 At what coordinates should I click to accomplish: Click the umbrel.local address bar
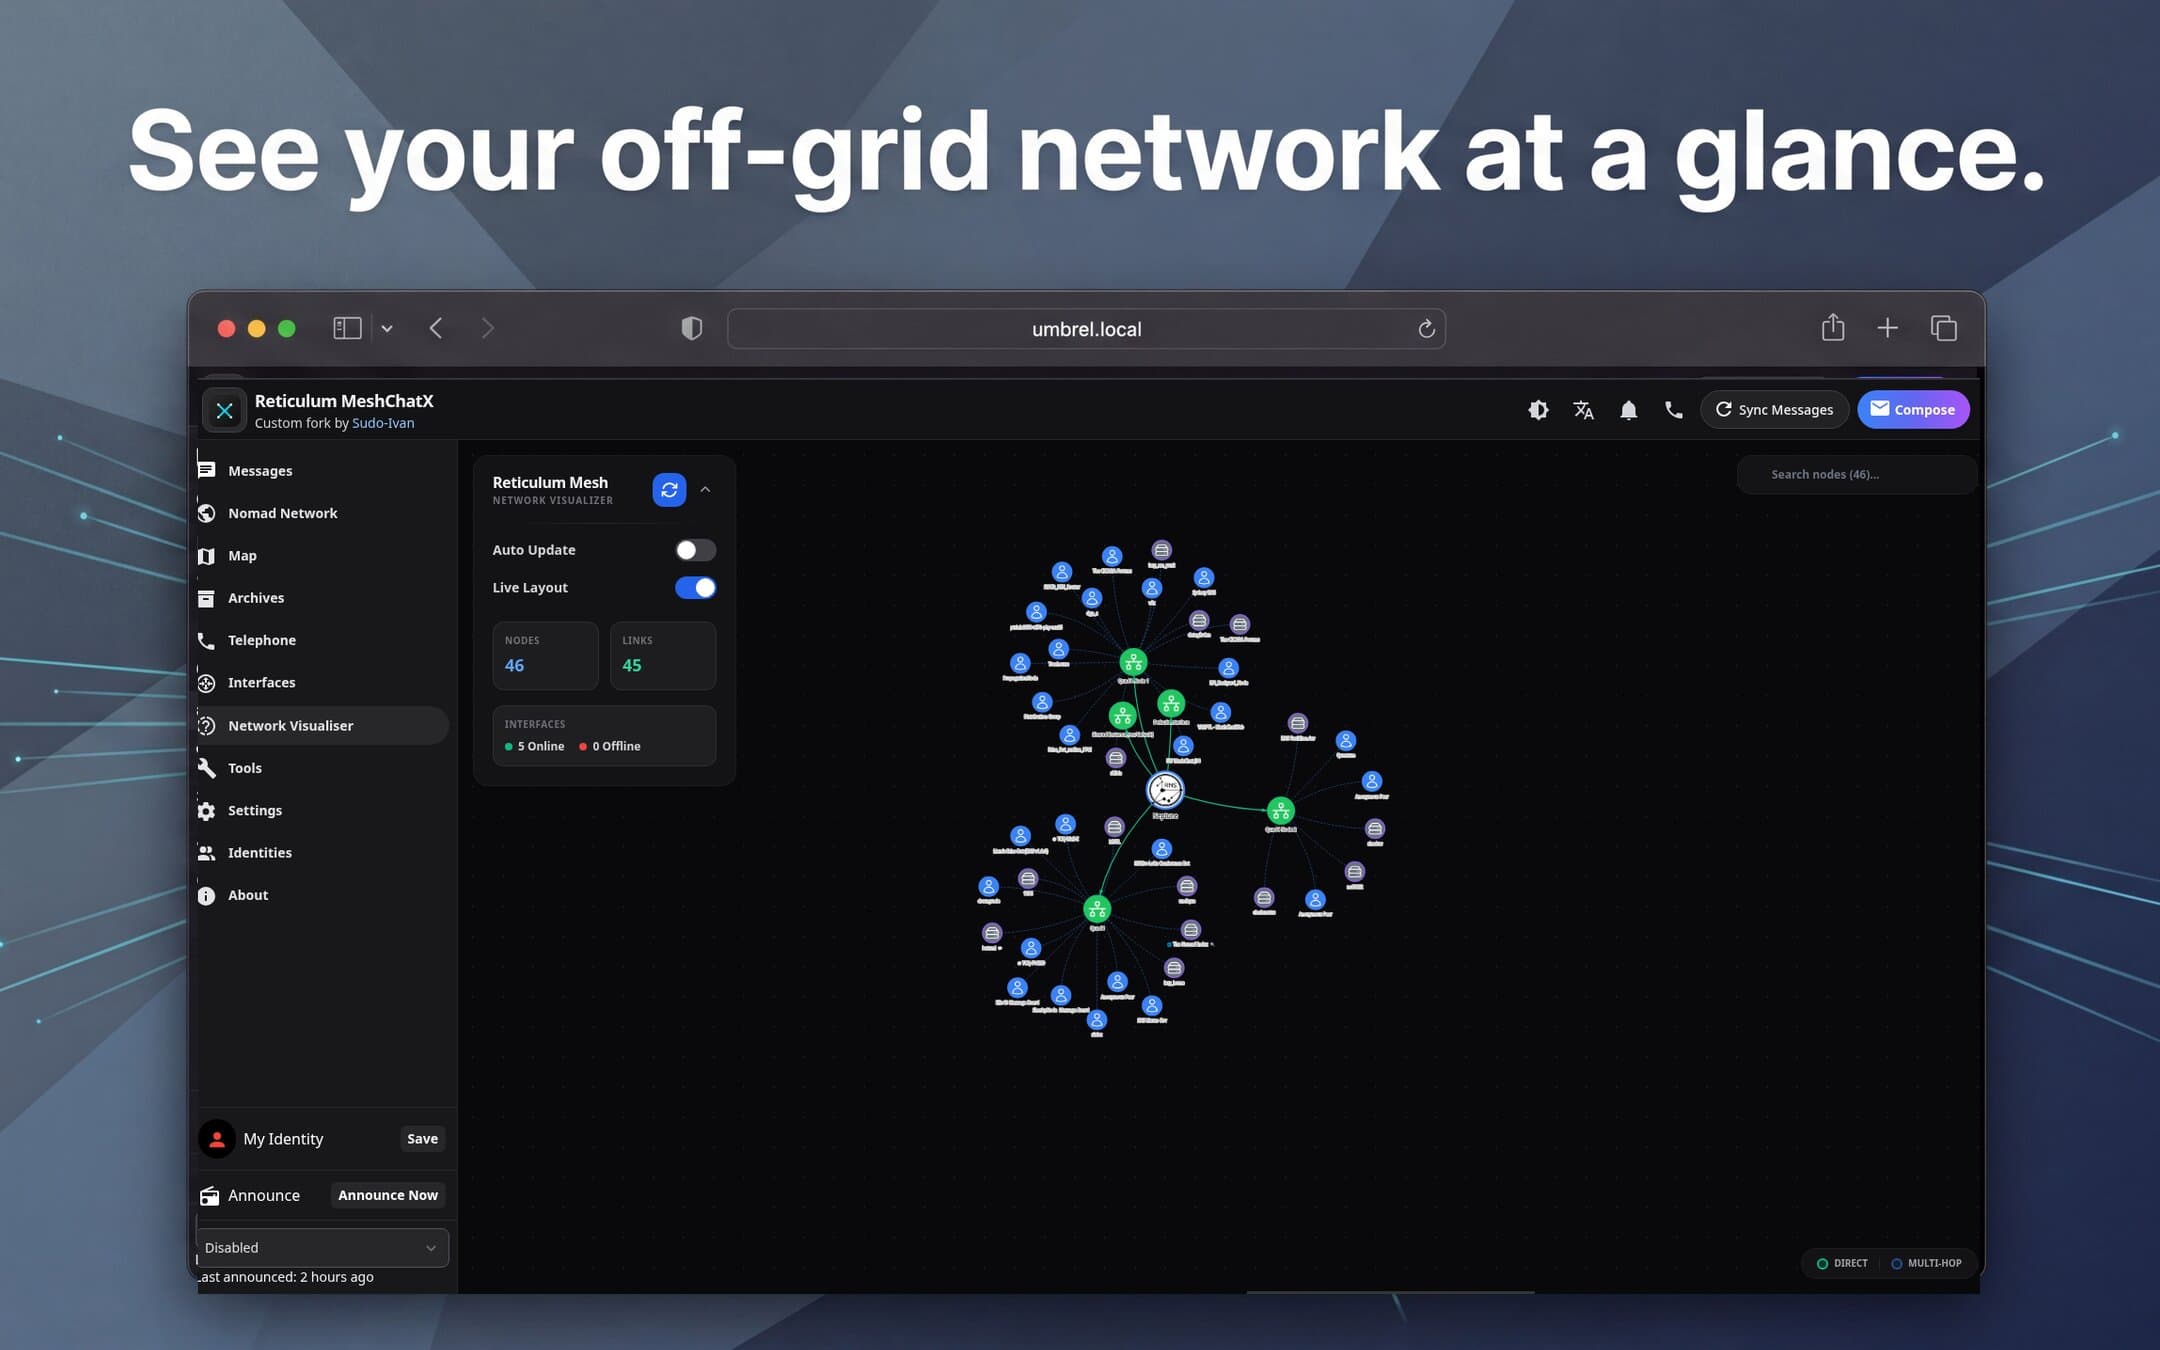point(1086,329)
